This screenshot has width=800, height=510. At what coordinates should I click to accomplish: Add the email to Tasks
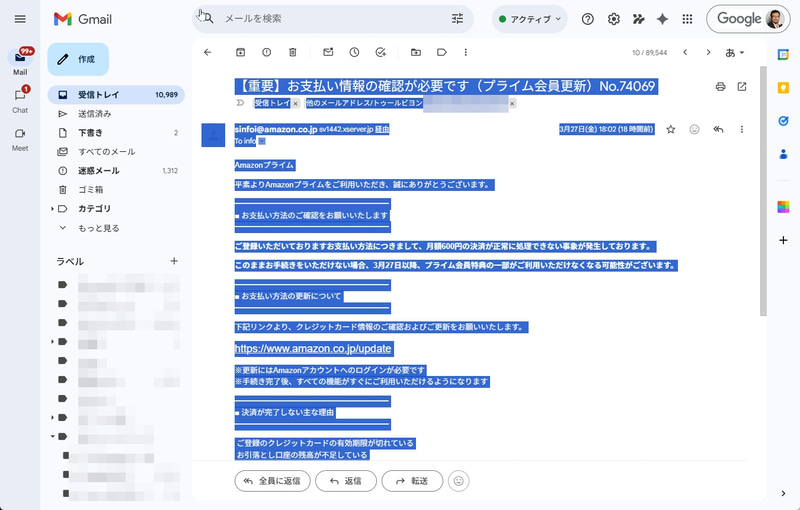(381, 52)
